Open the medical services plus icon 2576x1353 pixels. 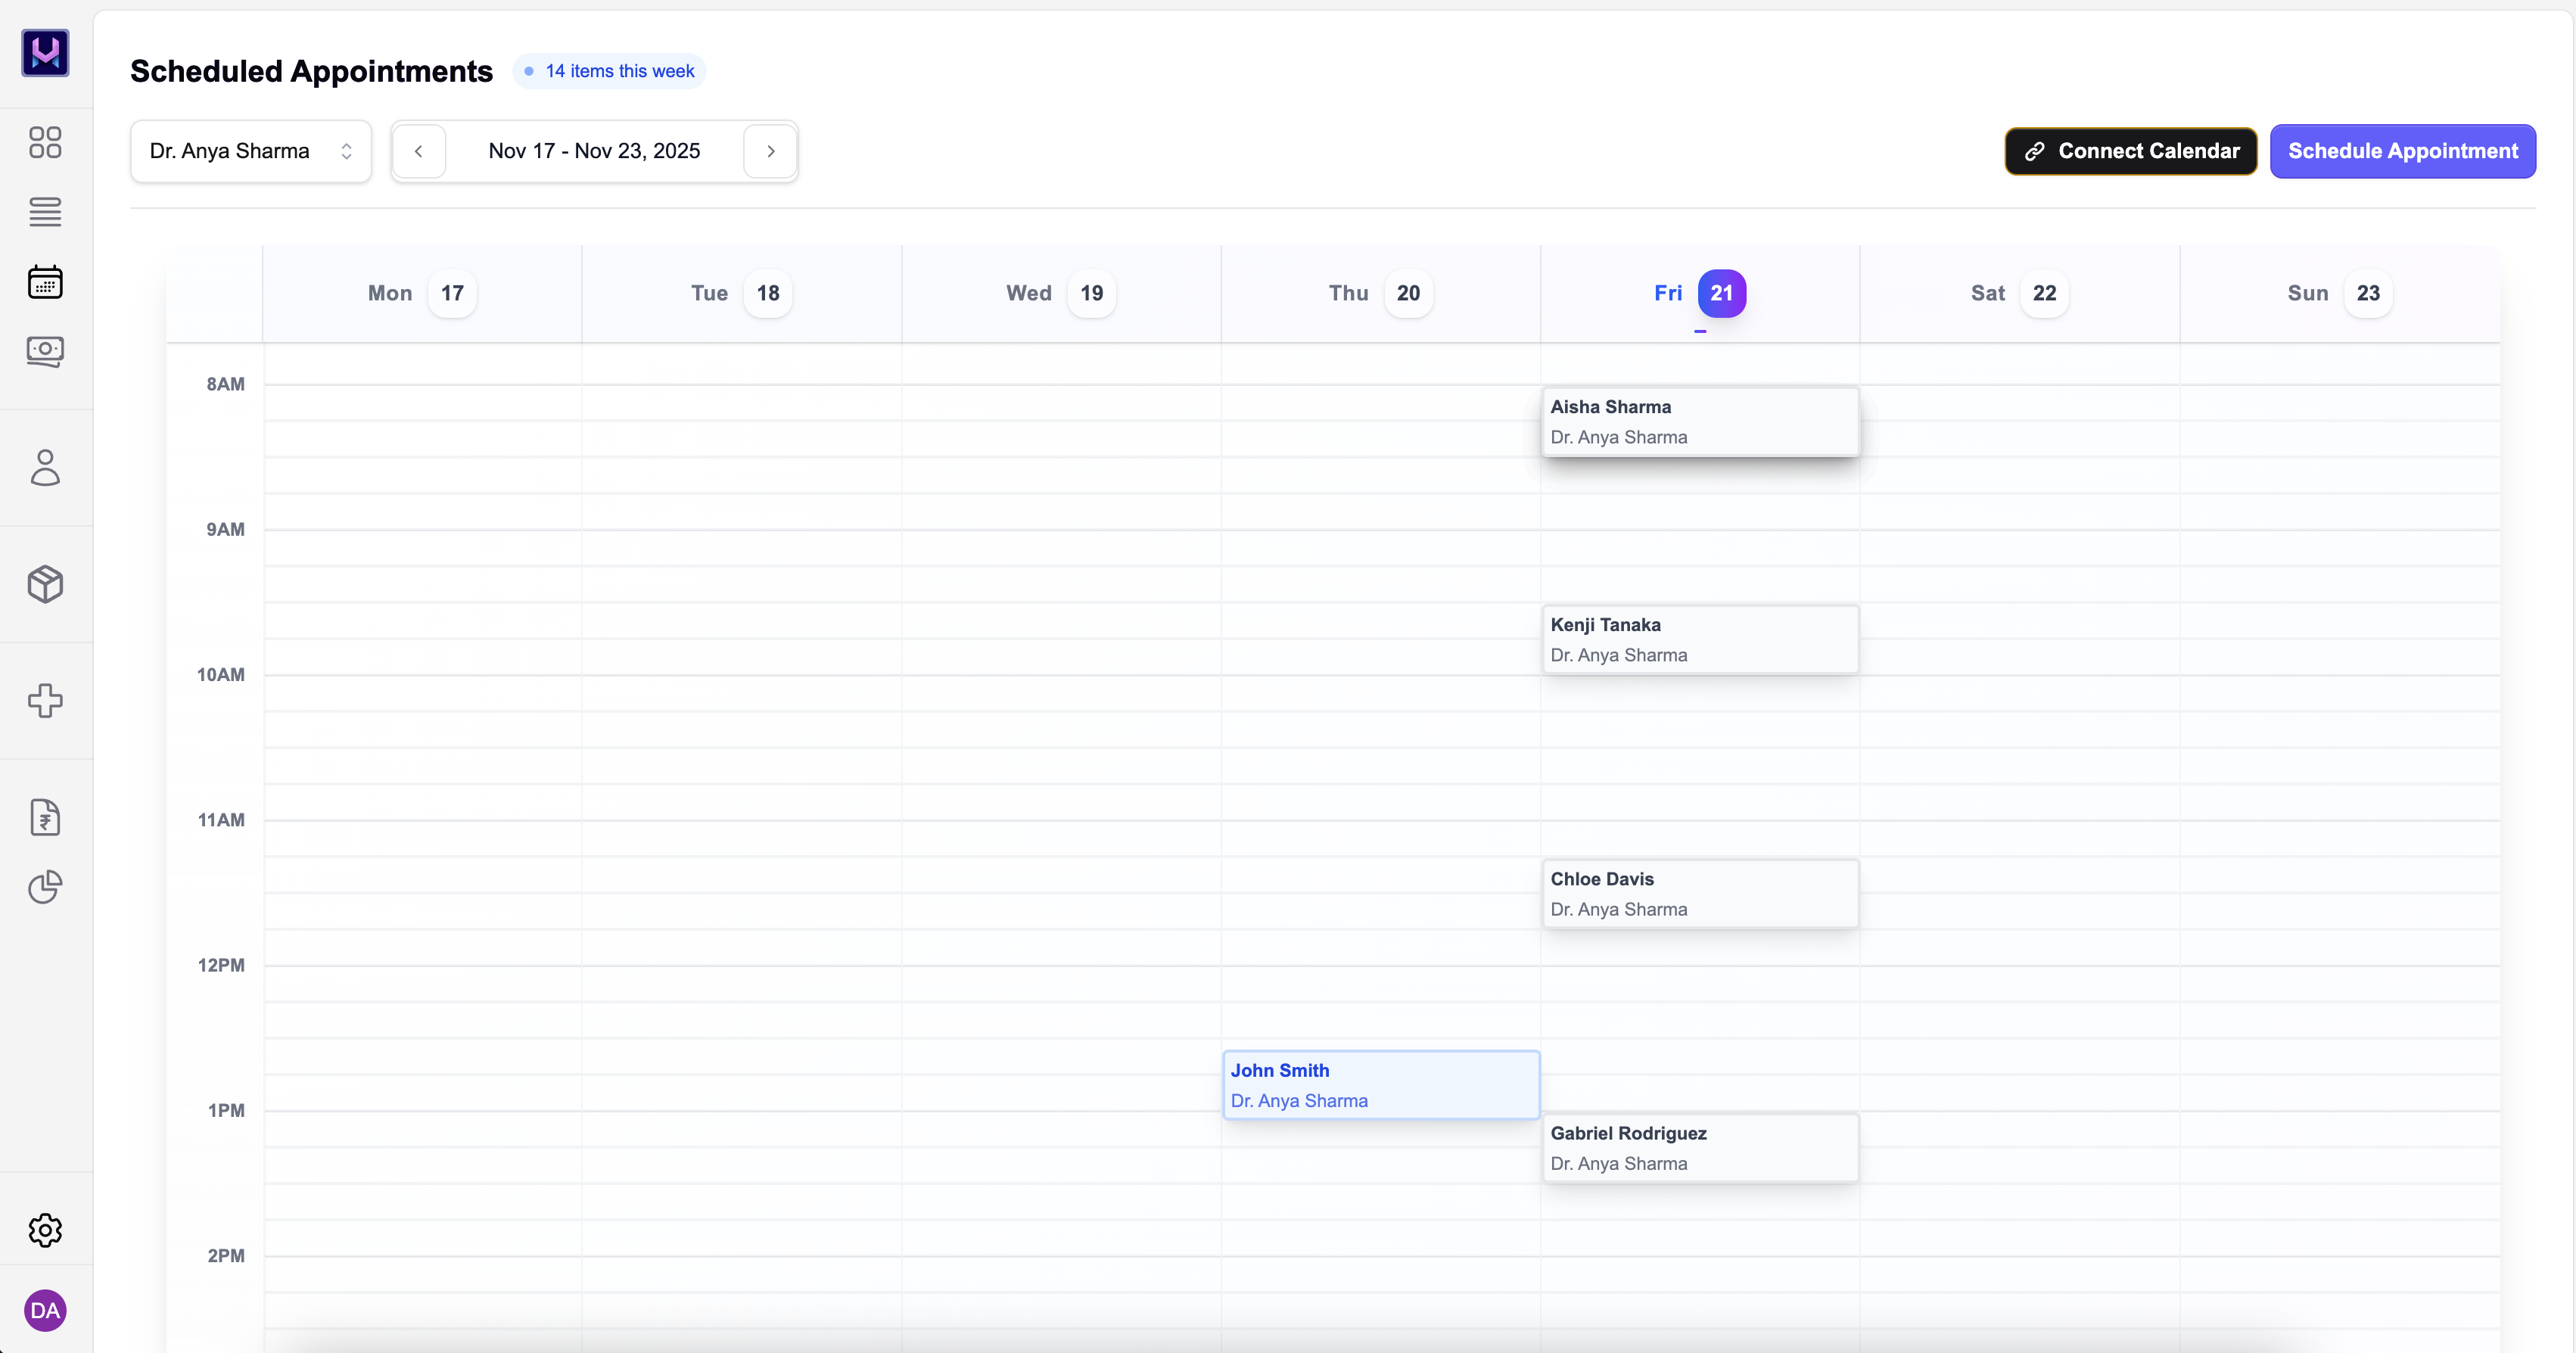(44, 701)
